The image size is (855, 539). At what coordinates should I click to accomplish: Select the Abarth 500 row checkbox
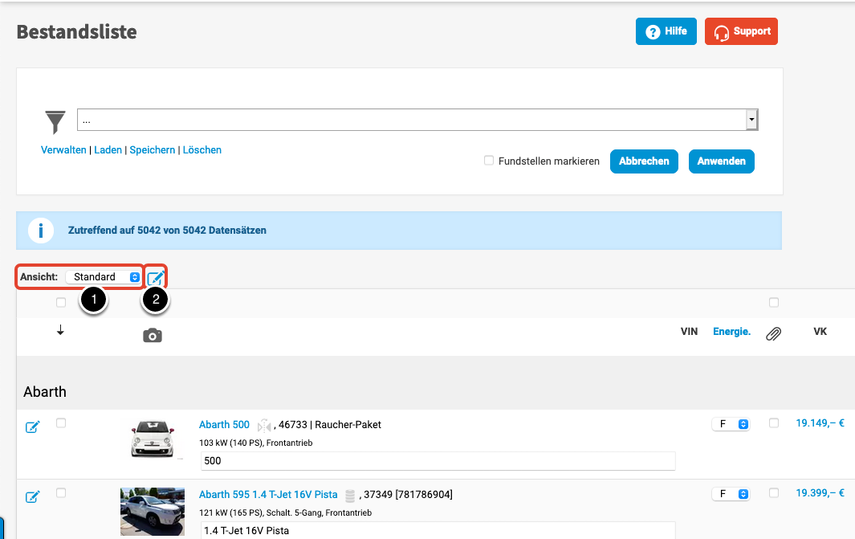coord(61,424)
